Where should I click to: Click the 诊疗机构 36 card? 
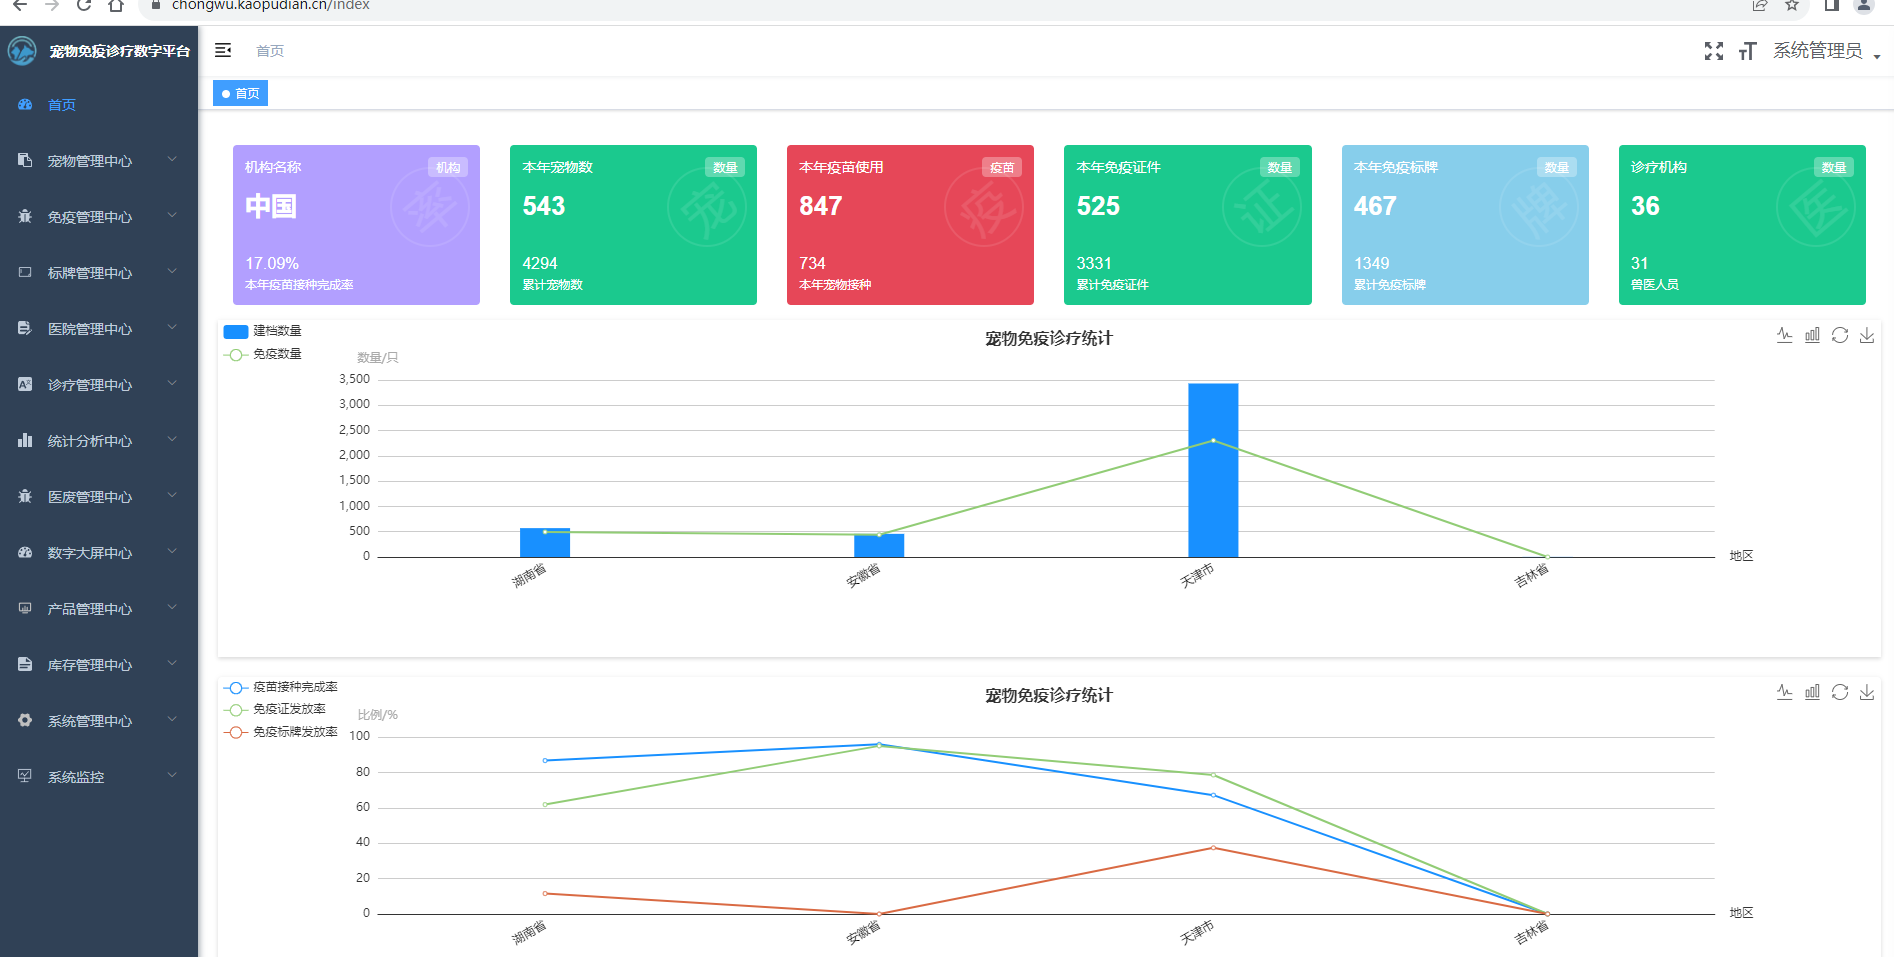coord(1742,225)
